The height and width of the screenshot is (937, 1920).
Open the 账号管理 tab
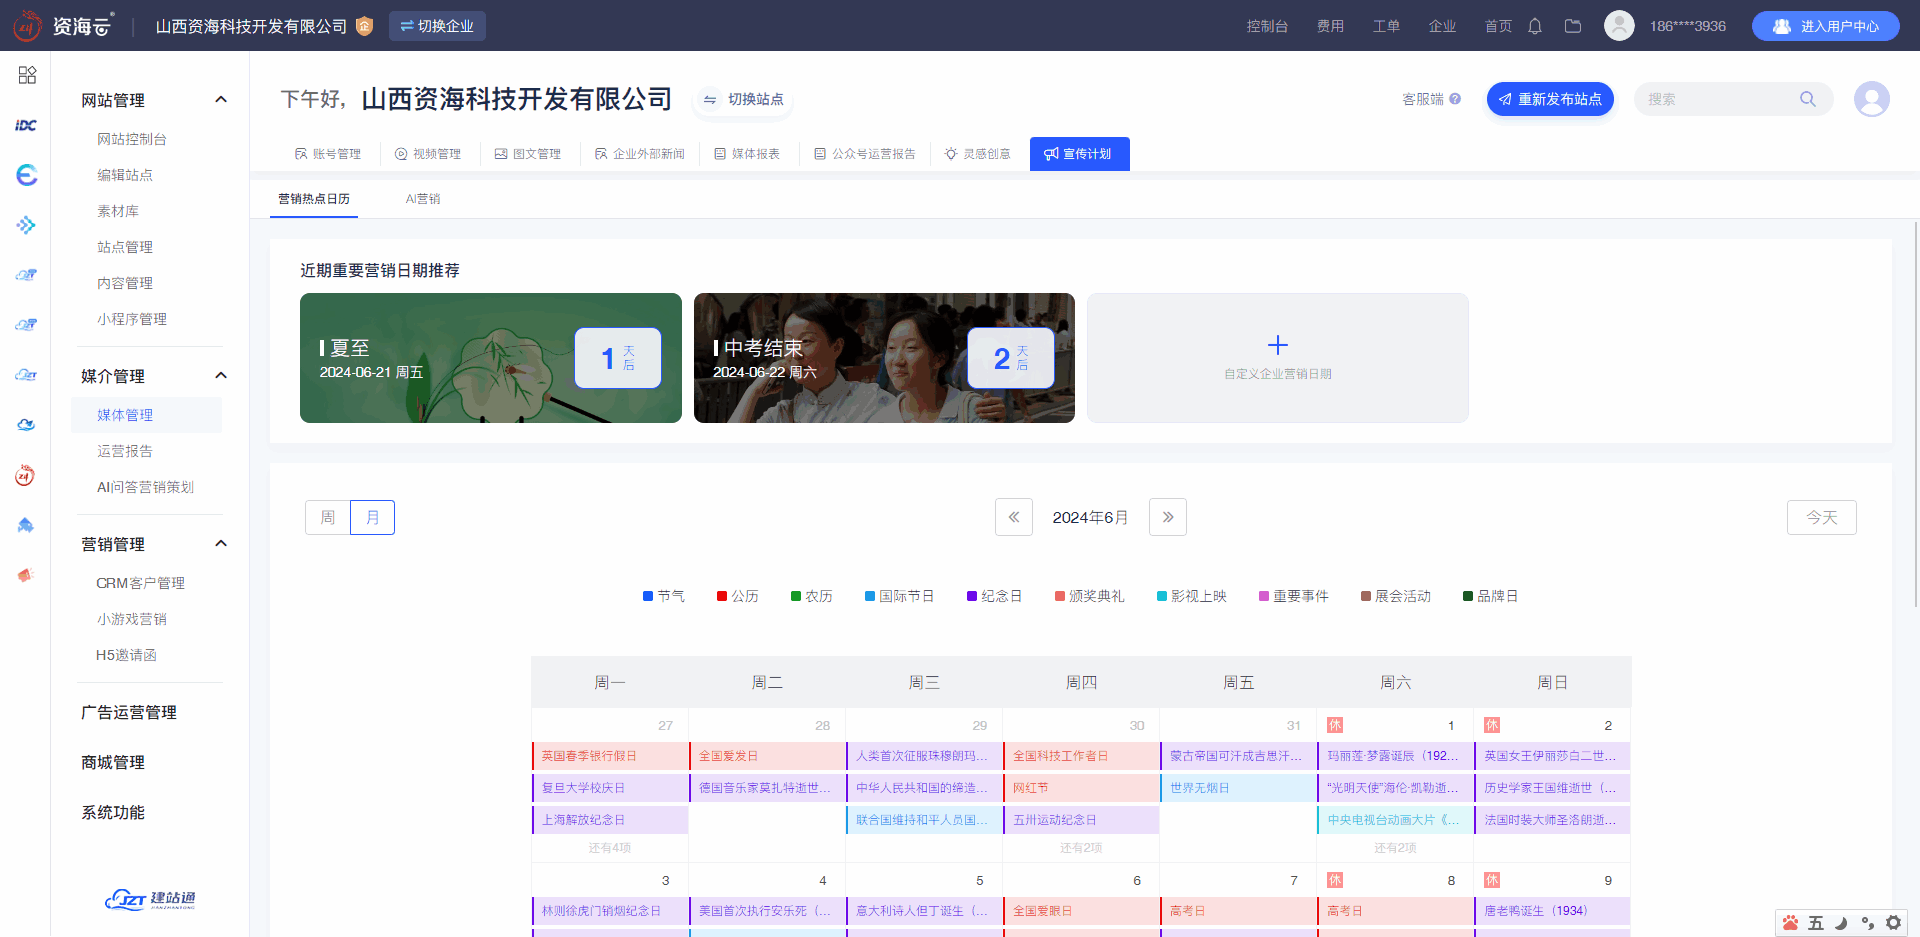point(327,154)
